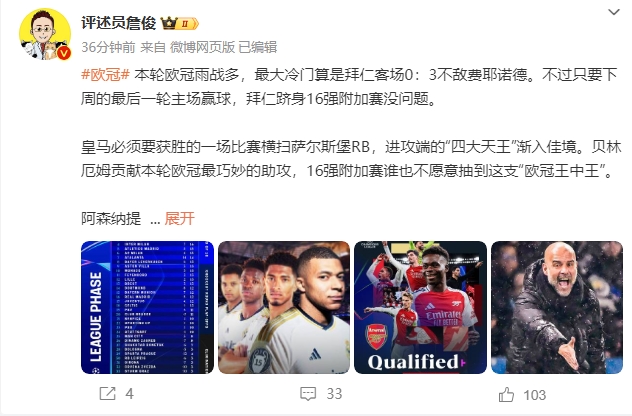
Task: Click the repost share icon
Action: click(107, 394)
